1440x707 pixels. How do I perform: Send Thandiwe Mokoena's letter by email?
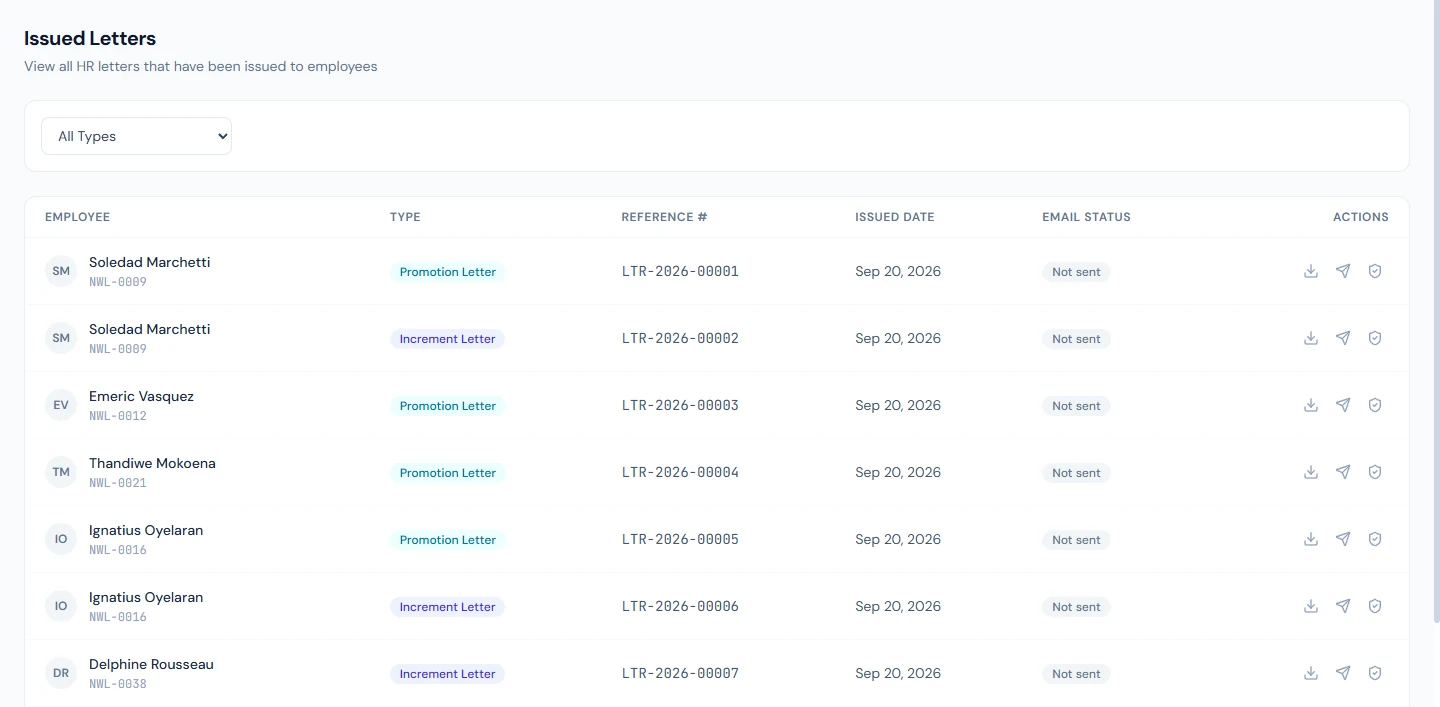(x=1343, y=472)
